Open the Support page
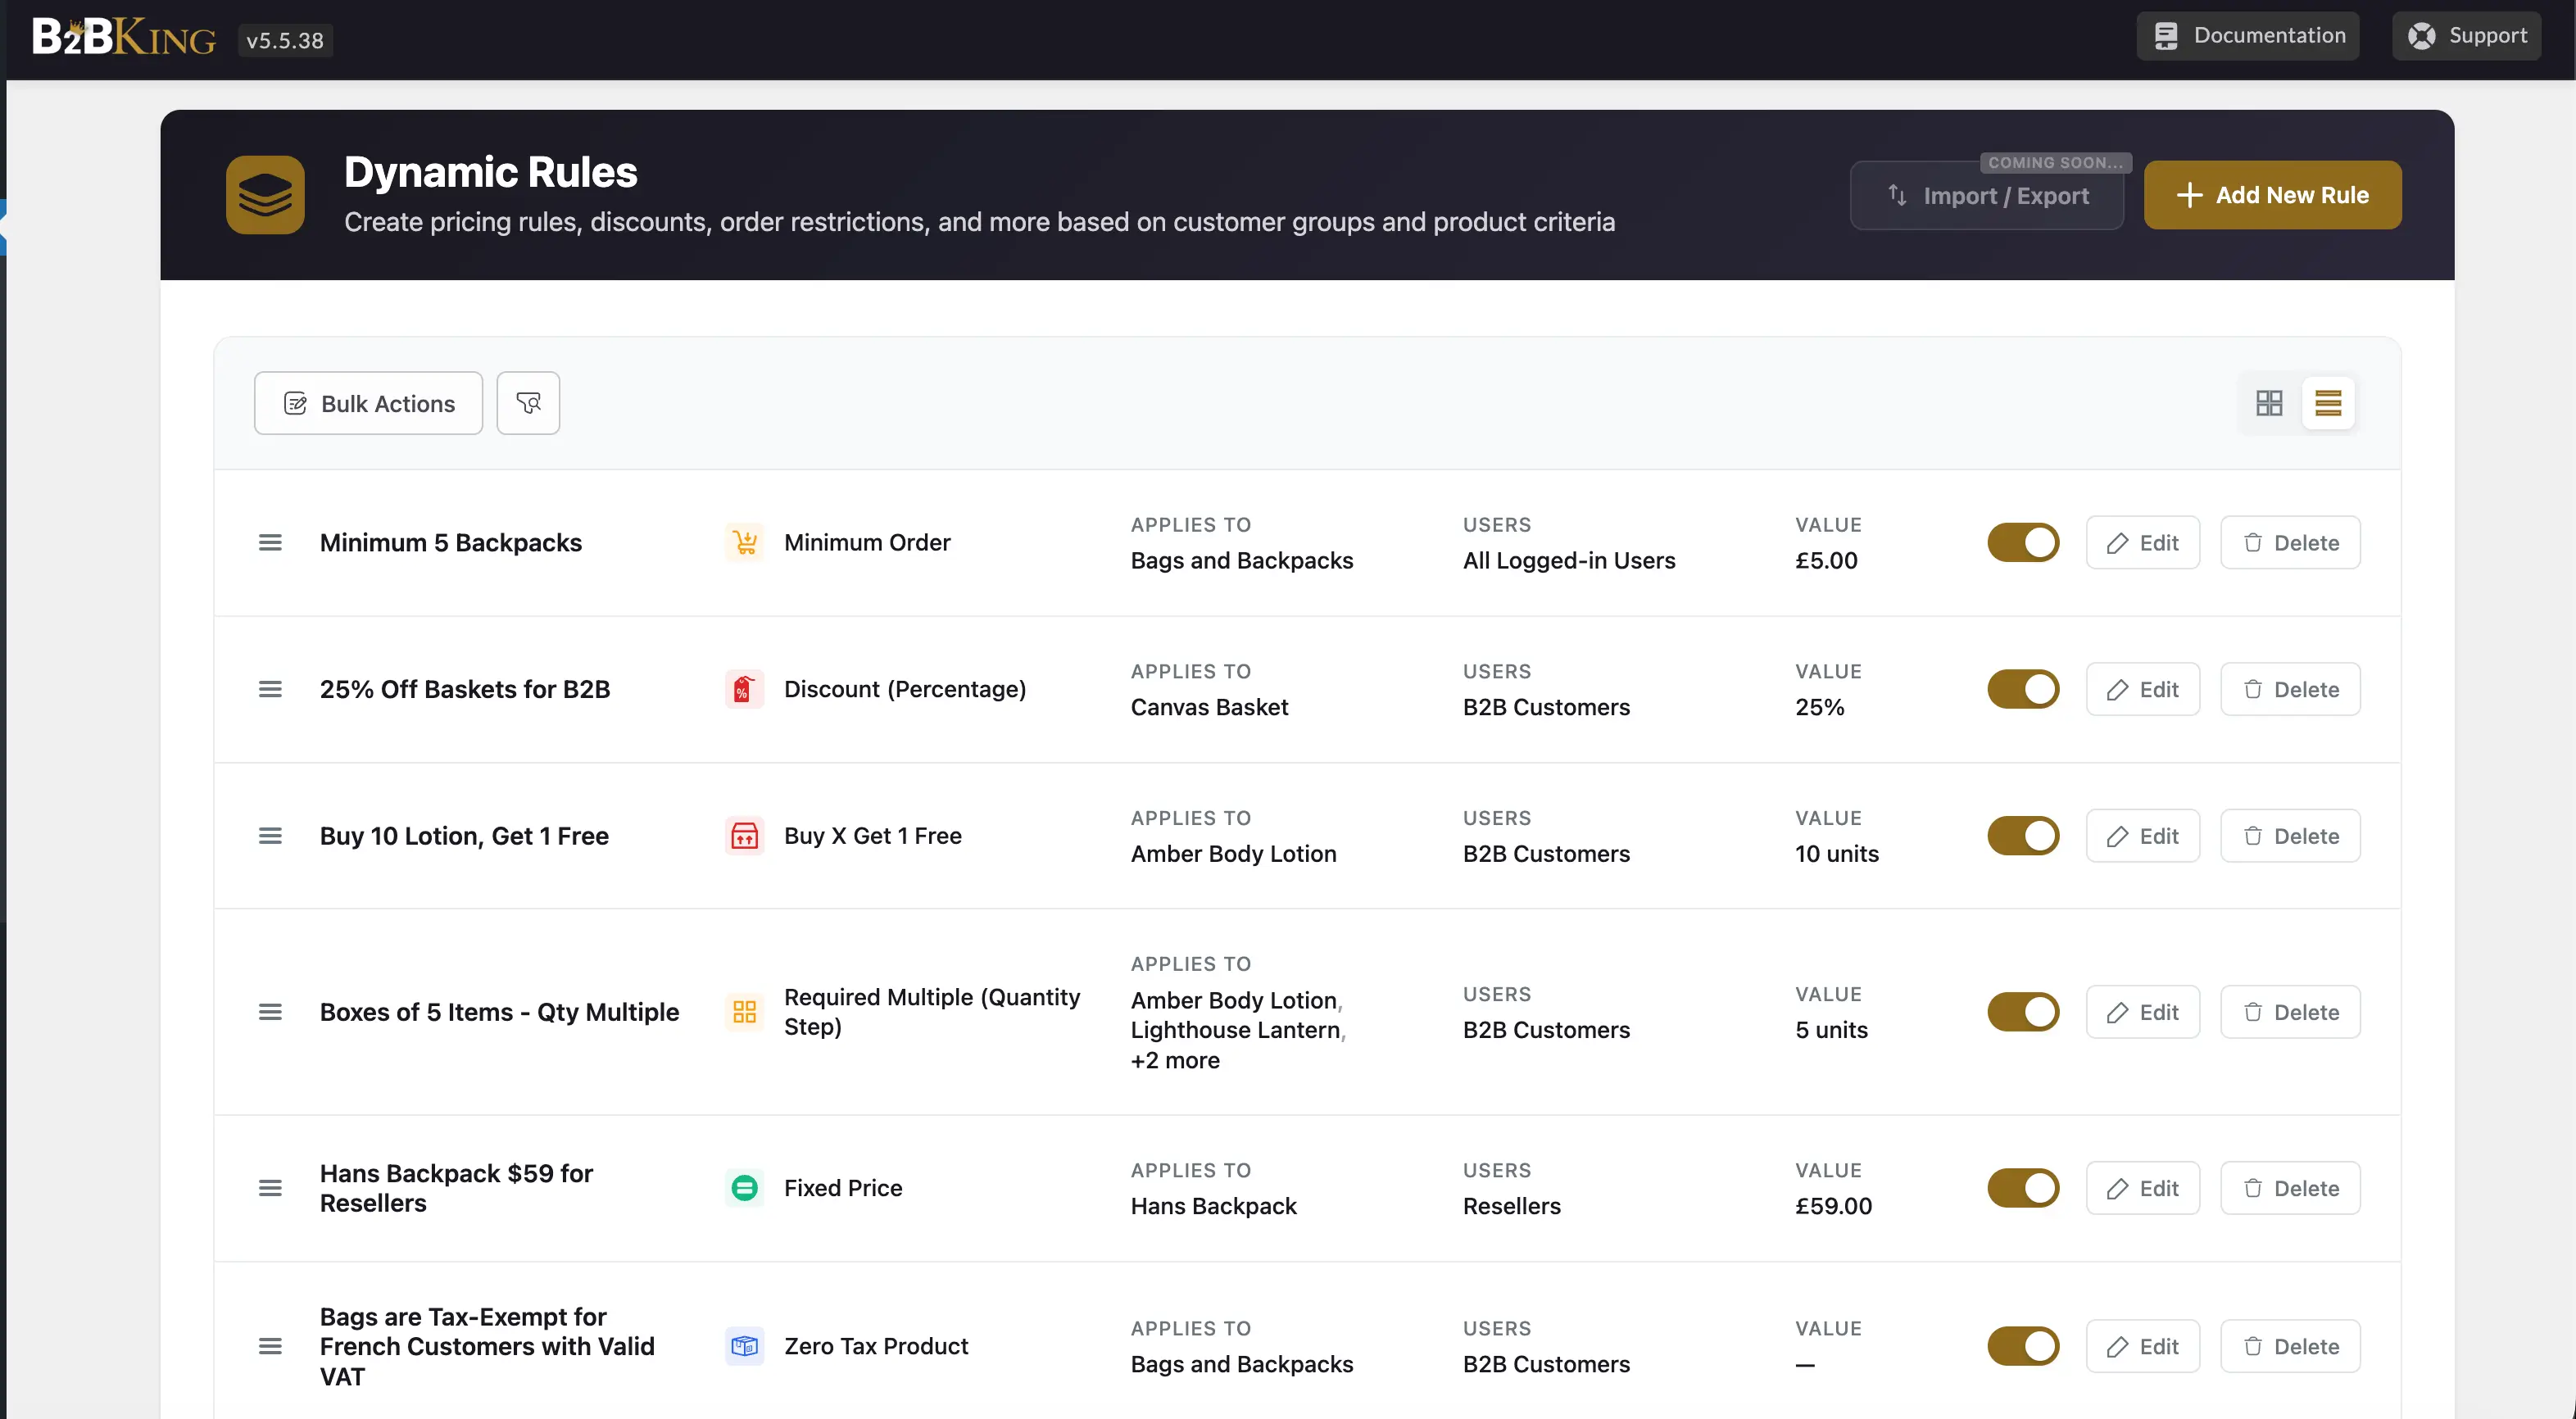 2466,36
